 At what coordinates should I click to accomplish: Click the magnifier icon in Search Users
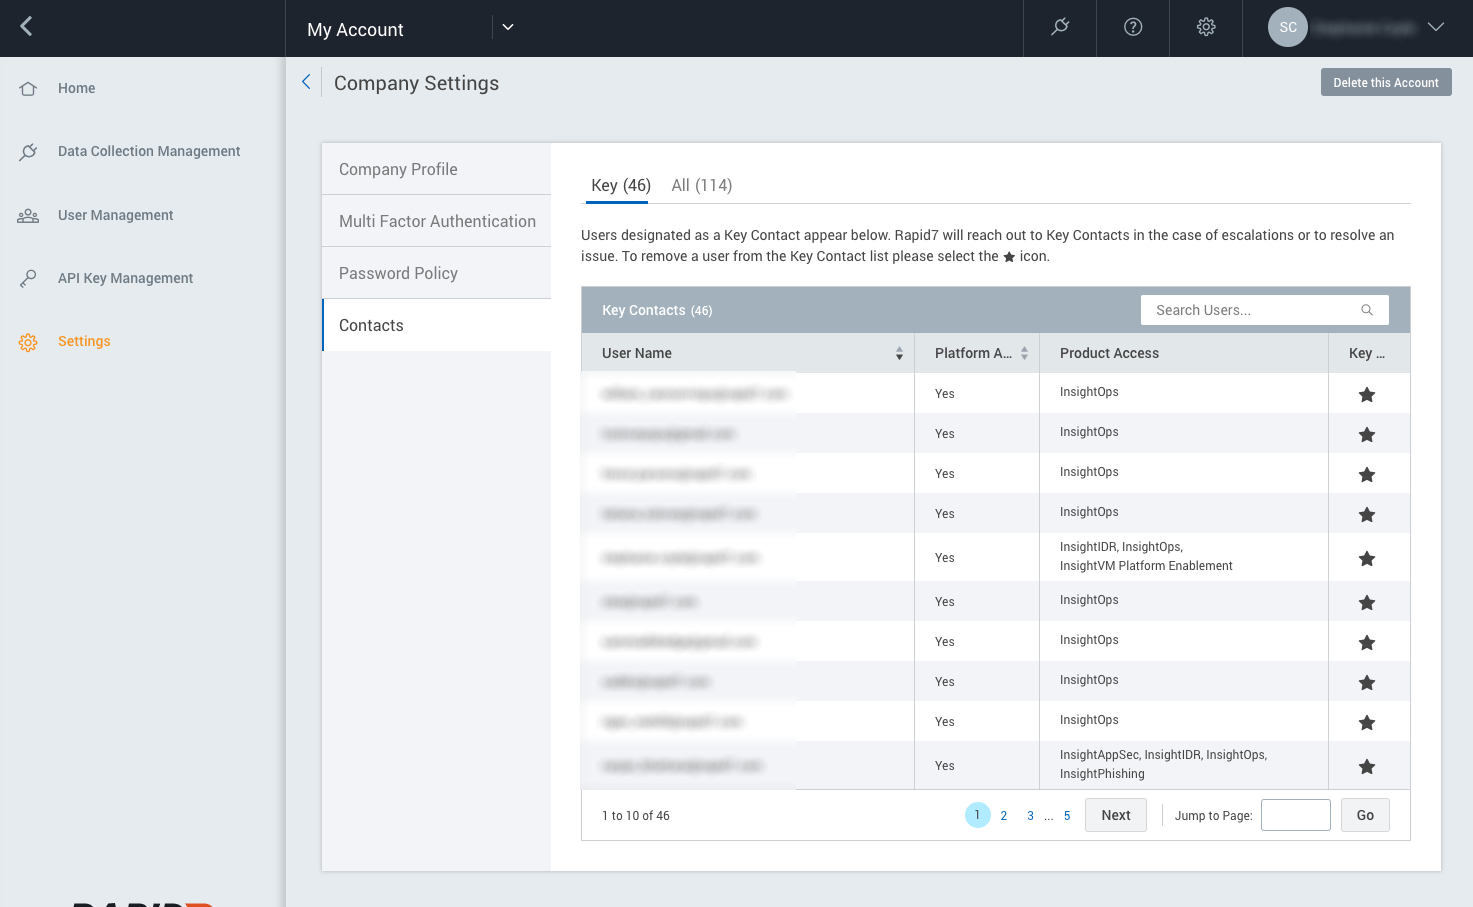click(x=1367, y=310)
